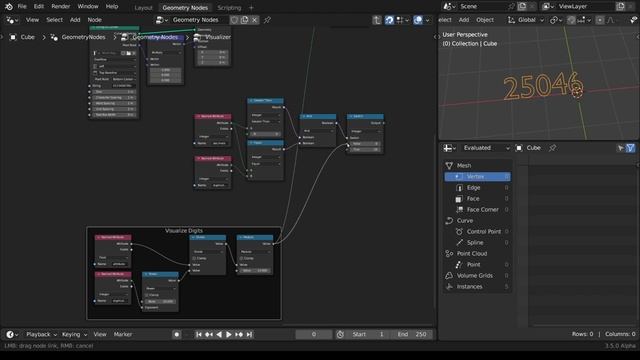Select Control Point under Curve
This screenshot has height=360, width=640.
[477, 231]
